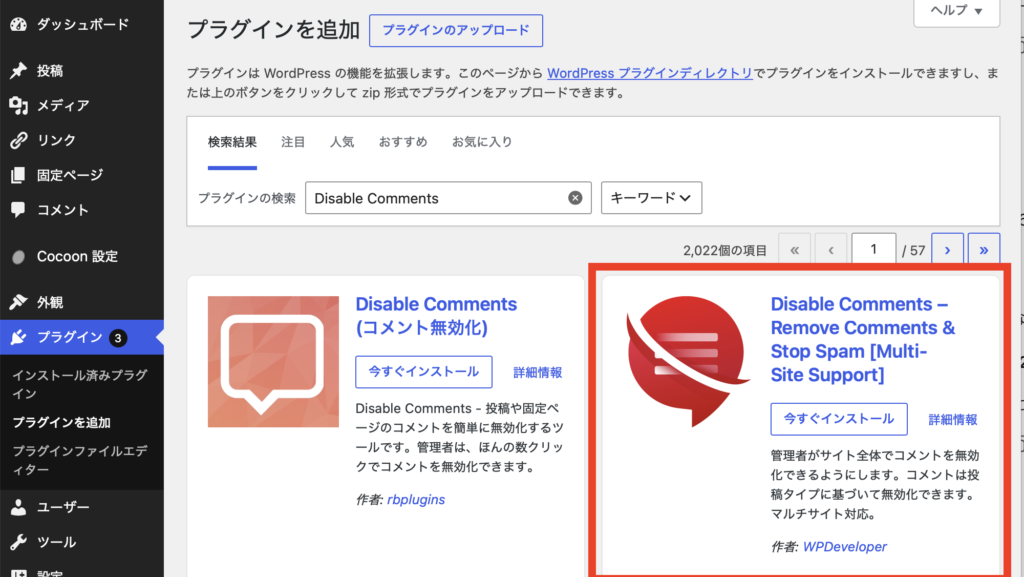Switch to the 検索結果 tab

(x=232, y=142)
